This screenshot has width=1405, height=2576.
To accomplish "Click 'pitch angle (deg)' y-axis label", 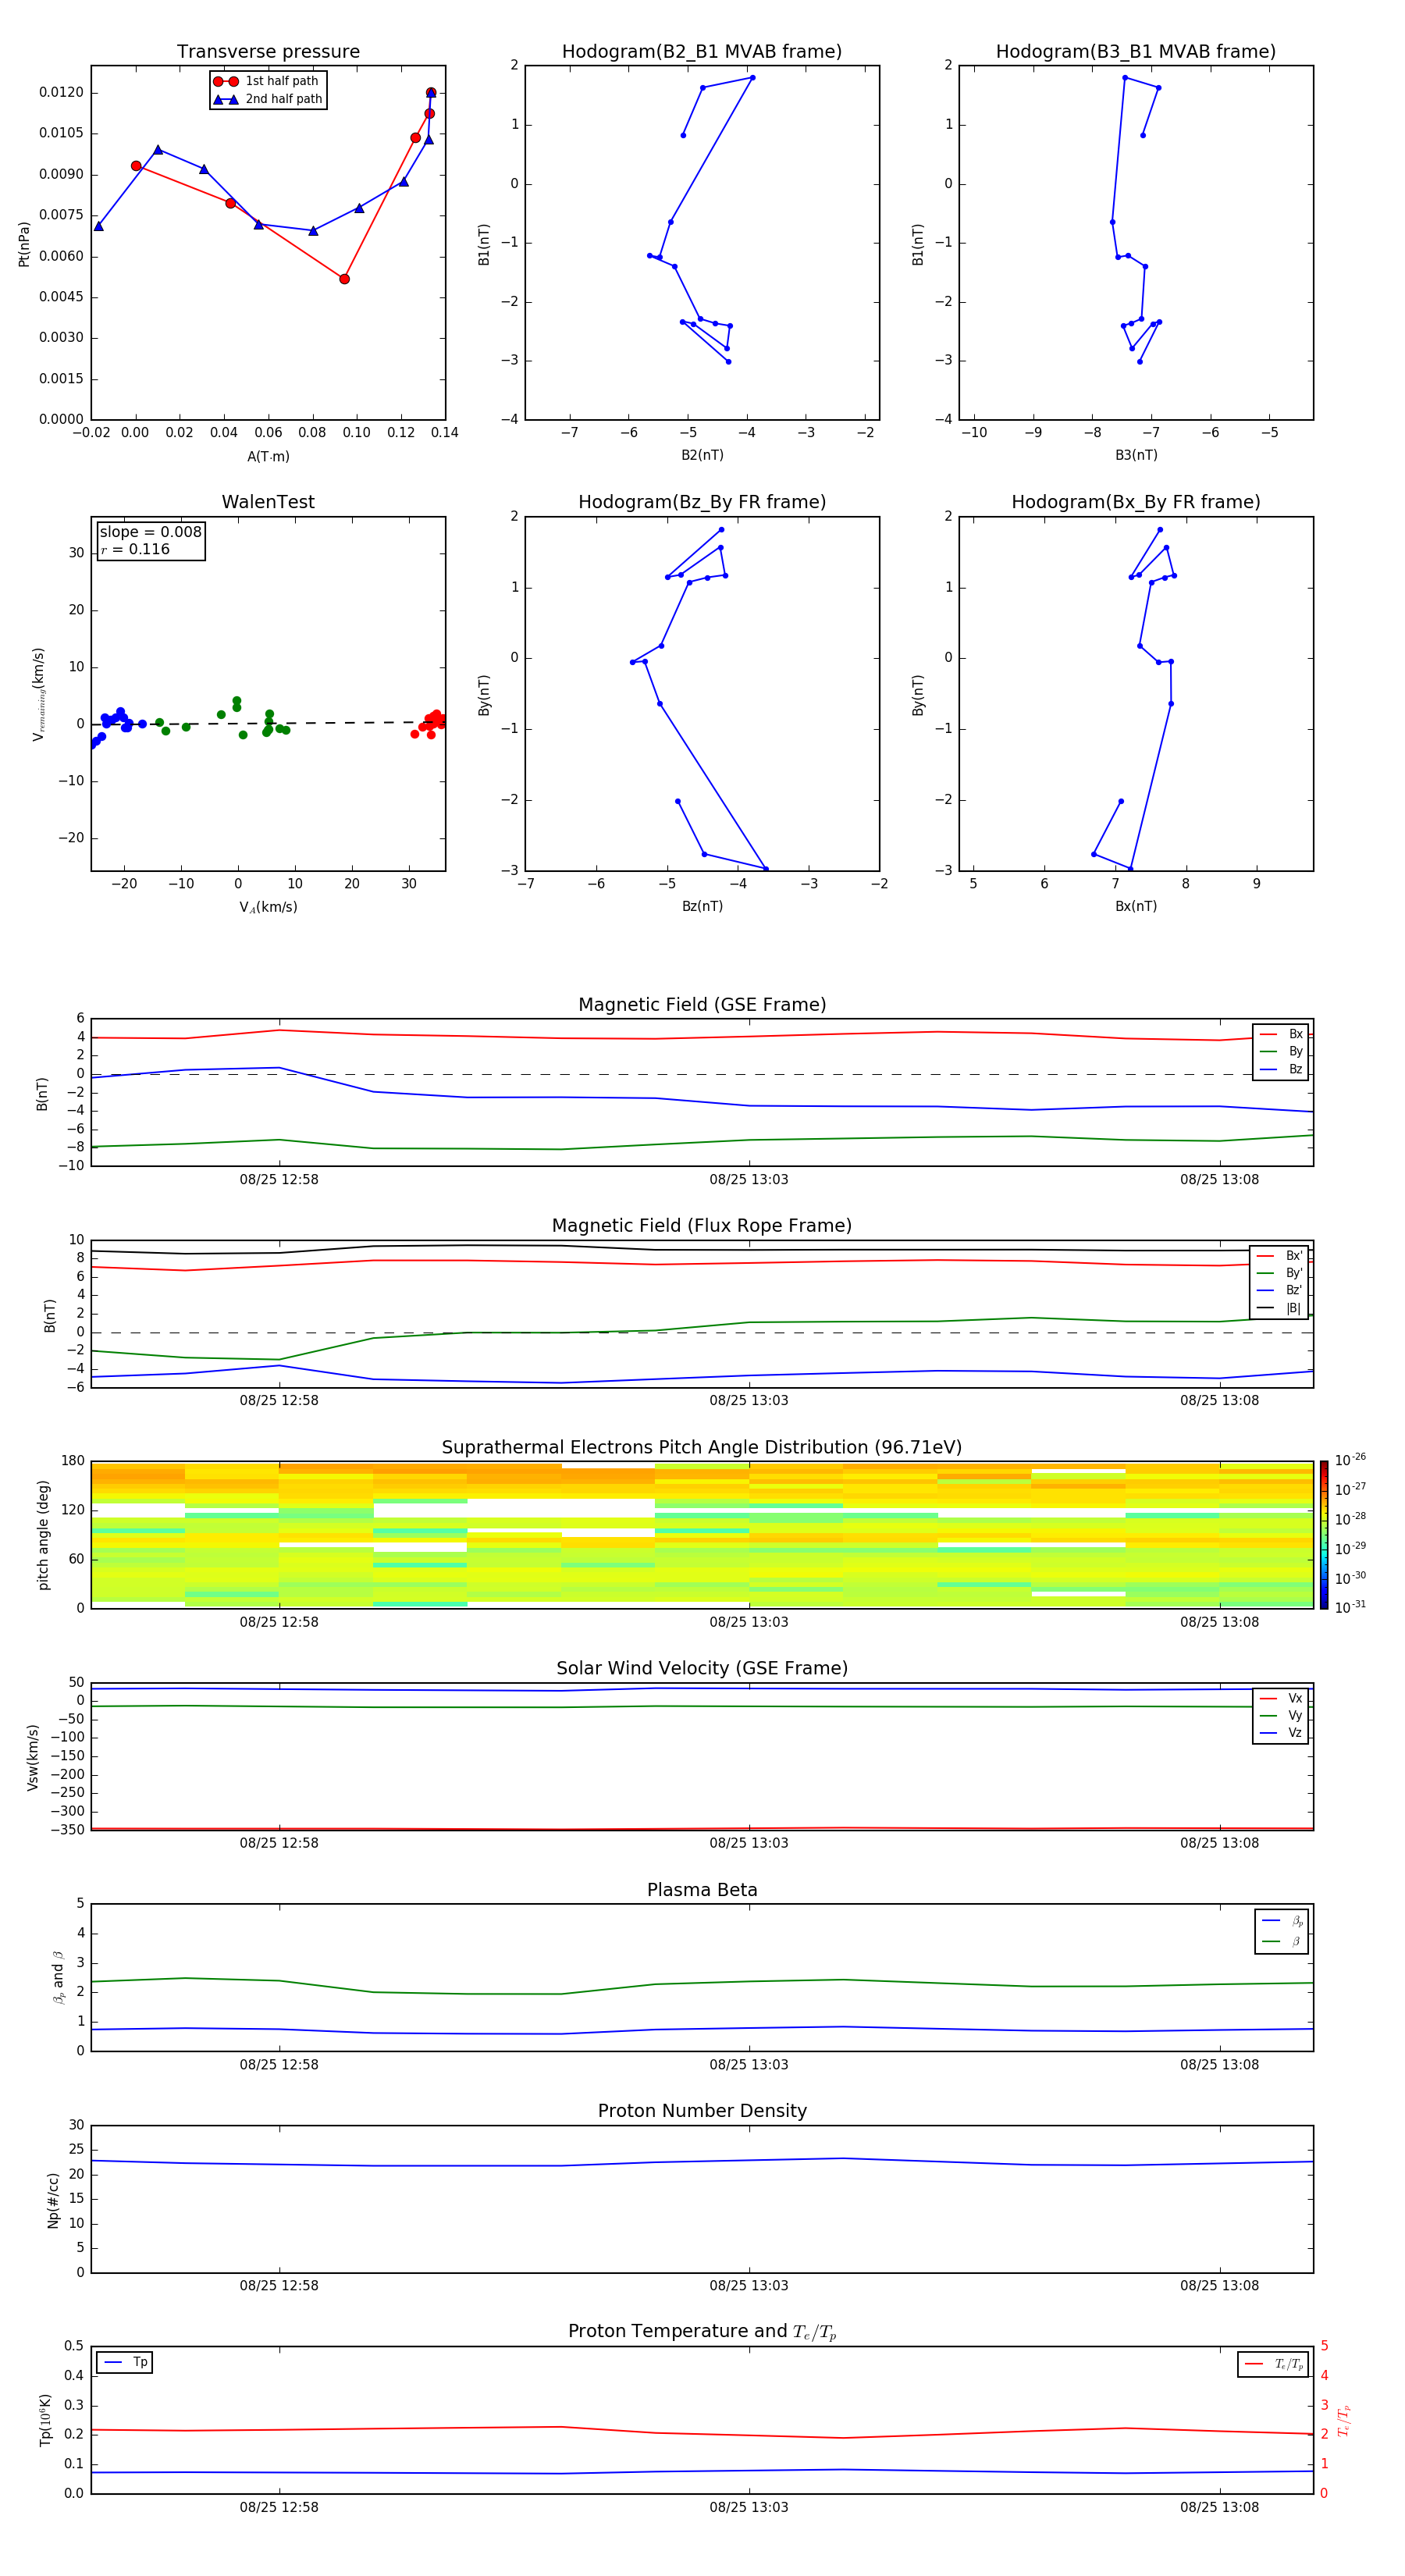I will [43, 1535].
